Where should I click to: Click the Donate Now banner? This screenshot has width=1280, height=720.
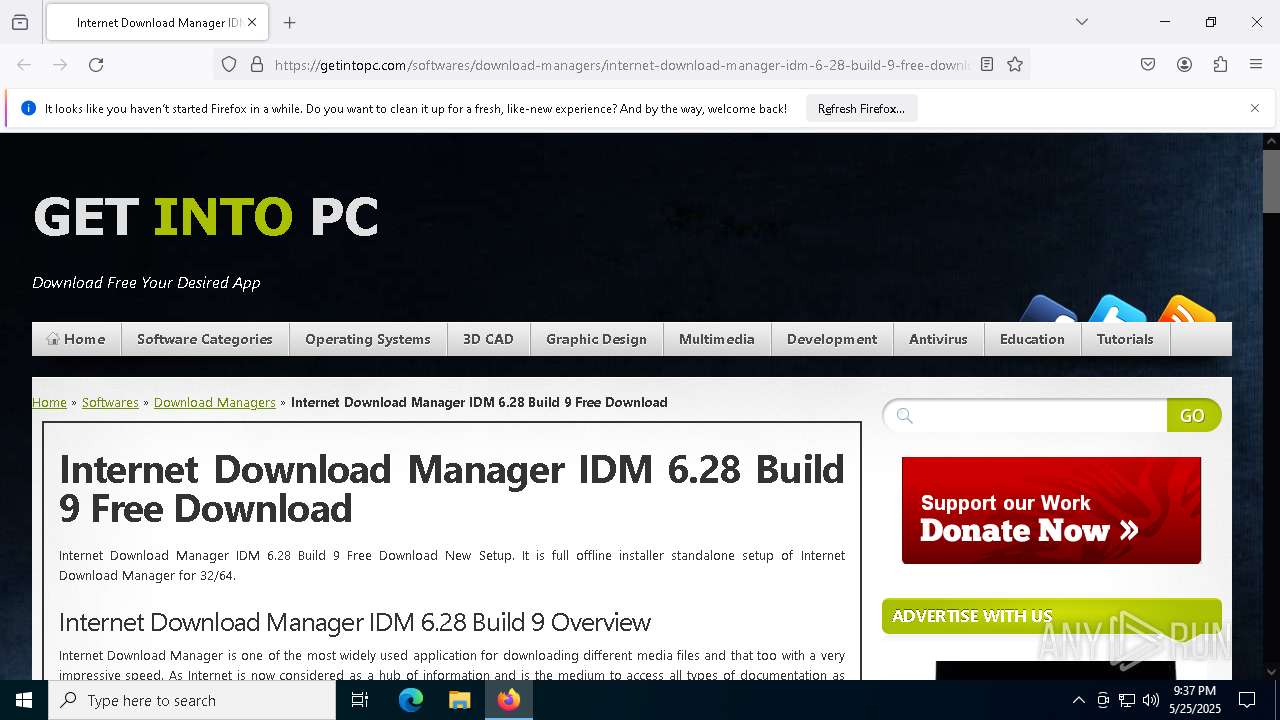click(x=1051, y=510)
